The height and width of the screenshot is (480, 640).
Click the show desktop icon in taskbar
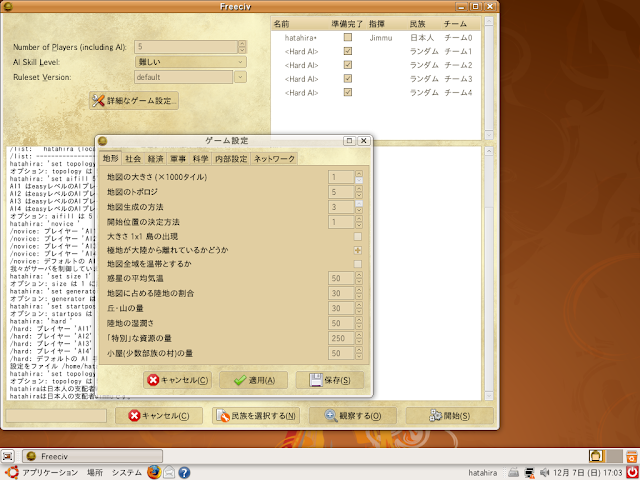pos(9,456)
